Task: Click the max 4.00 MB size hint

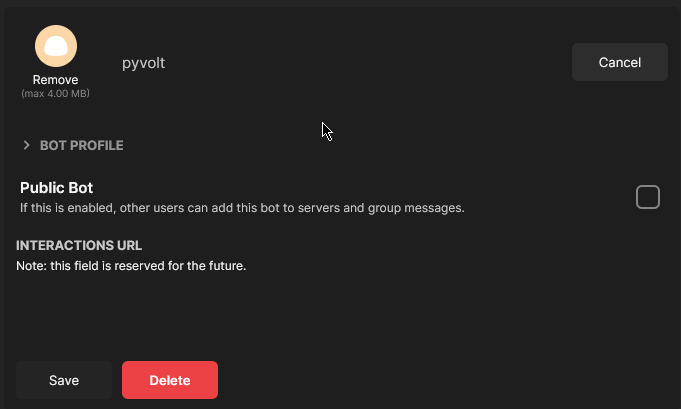Action: (56, 93)
